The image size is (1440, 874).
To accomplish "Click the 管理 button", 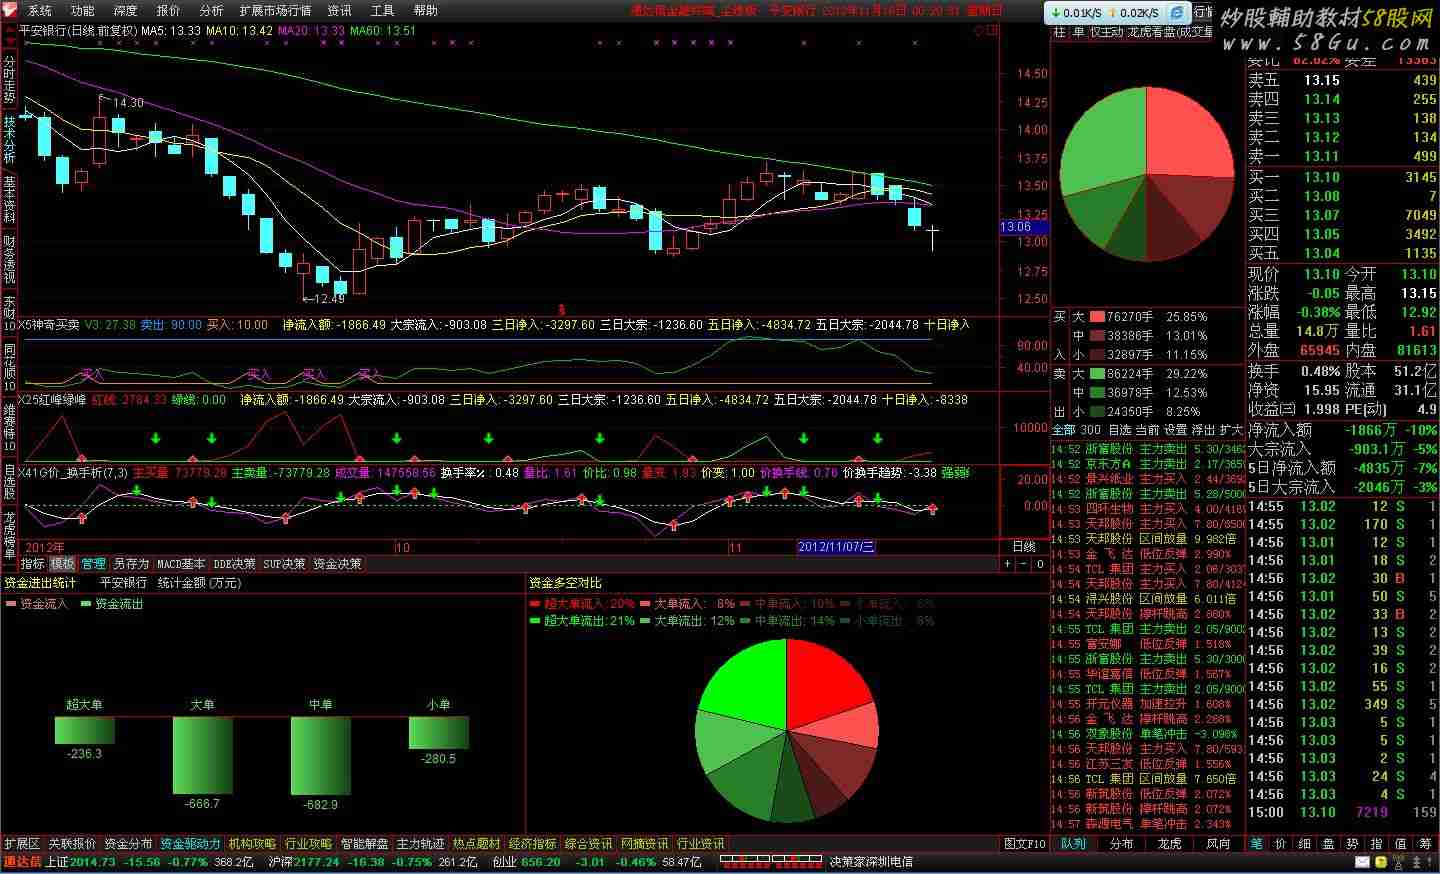I will pyautogui.click(x=93, y=564).
